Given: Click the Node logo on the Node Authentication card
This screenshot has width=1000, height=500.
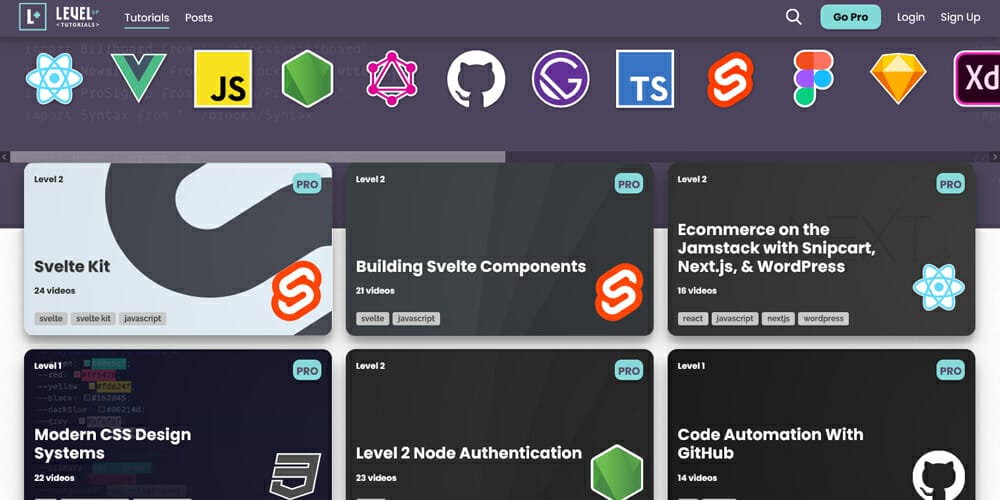Looking at the screenshot, I should [x=617, y=473].
